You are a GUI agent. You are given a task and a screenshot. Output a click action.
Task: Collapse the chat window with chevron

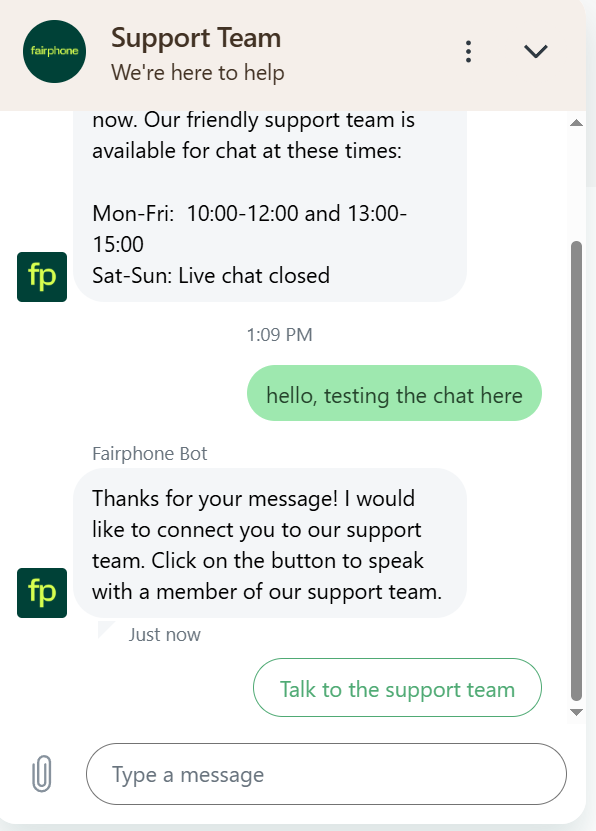tap(536, 51)
